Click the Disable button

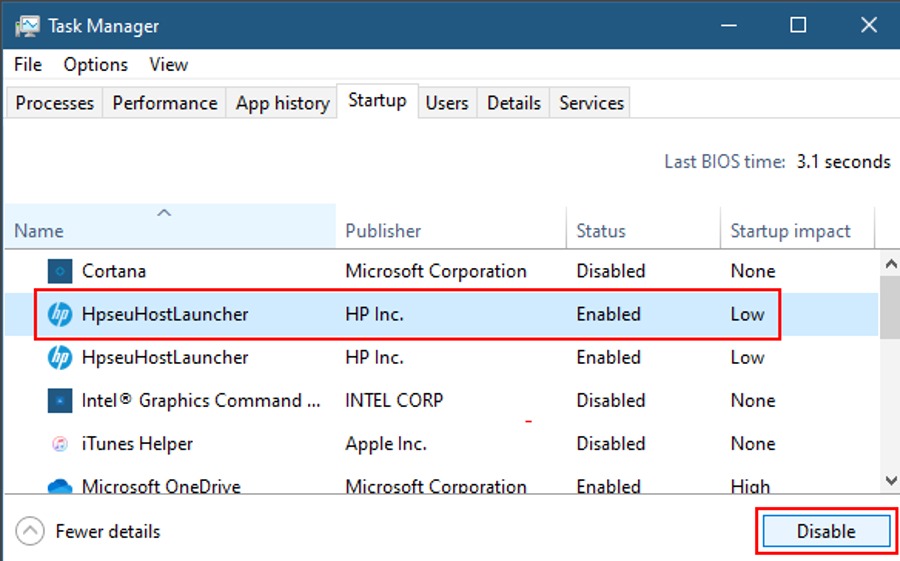(826, 531)
